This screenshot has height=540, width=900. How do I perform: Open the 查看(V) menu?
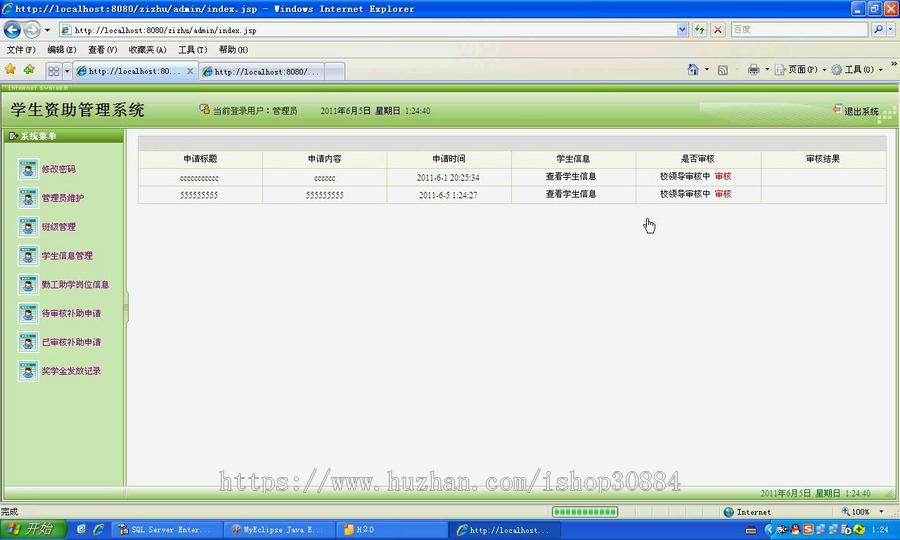coord(103,50)
